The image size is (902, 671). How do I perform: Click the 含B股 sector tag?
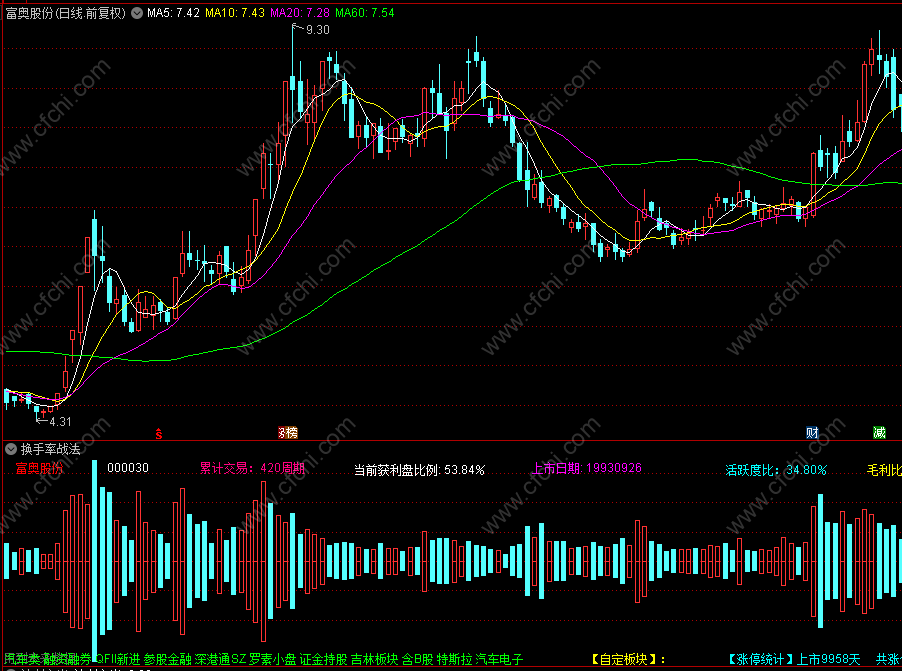[x=418, y=659]
